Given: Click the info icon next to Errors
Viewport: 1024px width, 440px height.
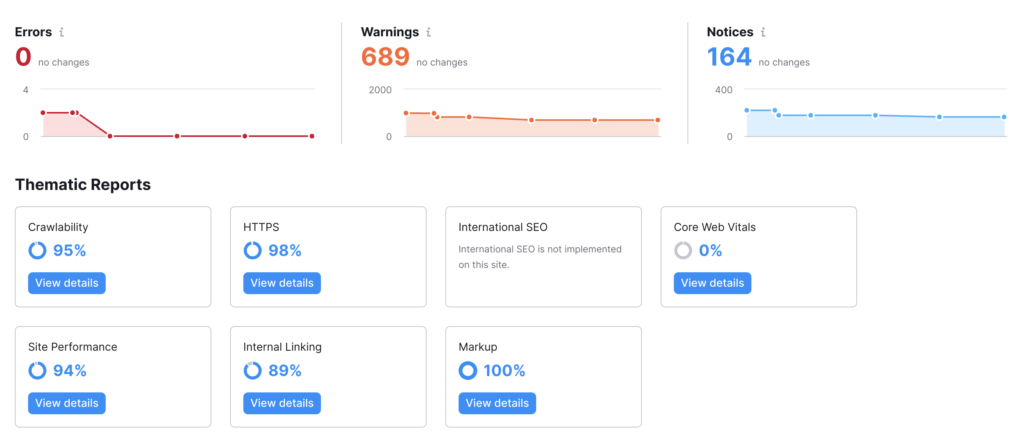Looking at the screenshot, I should pyautogui.click(x=61, y=32).
